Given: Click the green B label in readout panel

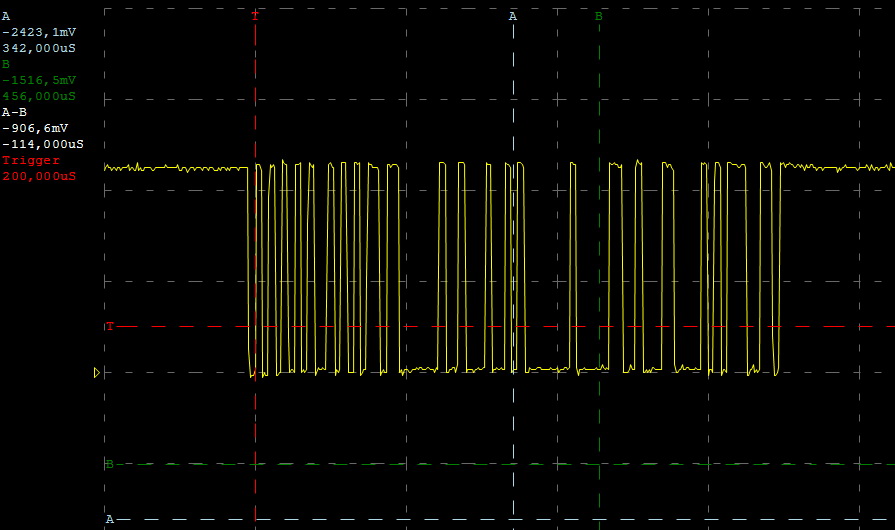Looking at the screenshot, I should pos(6,64).
